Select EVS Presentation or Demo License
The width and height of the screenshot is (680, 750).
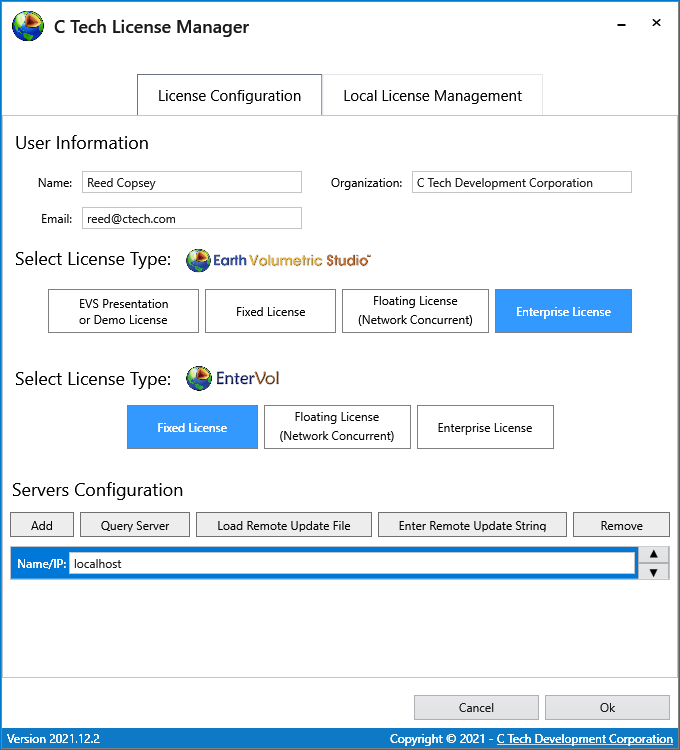(x=123, y=311)
